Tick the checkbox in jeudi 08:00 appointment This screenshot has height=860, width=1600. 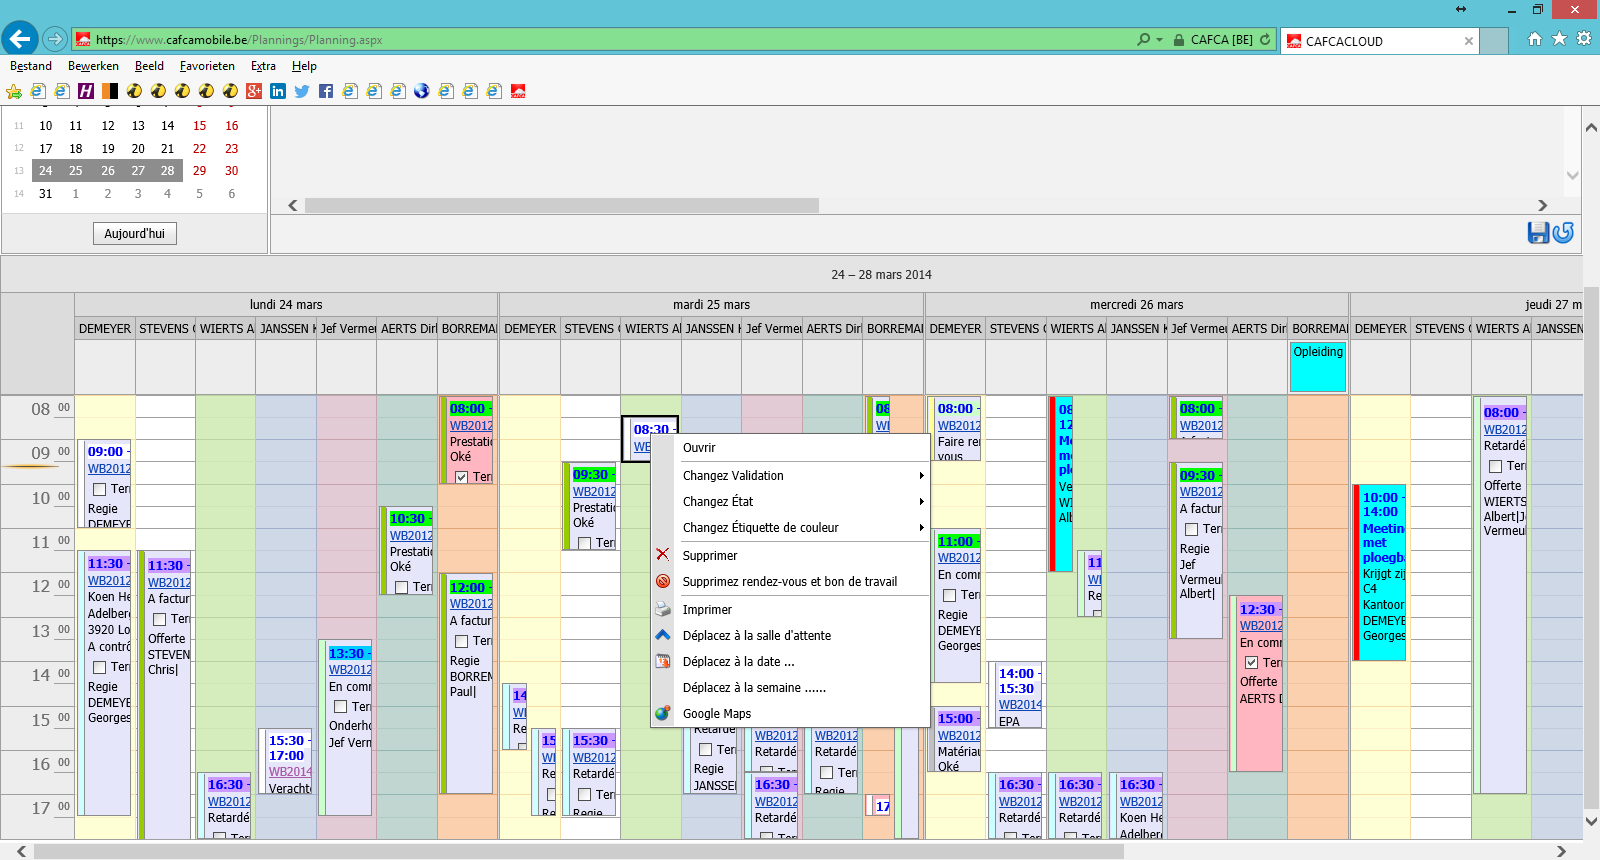tap(1496, 466)
